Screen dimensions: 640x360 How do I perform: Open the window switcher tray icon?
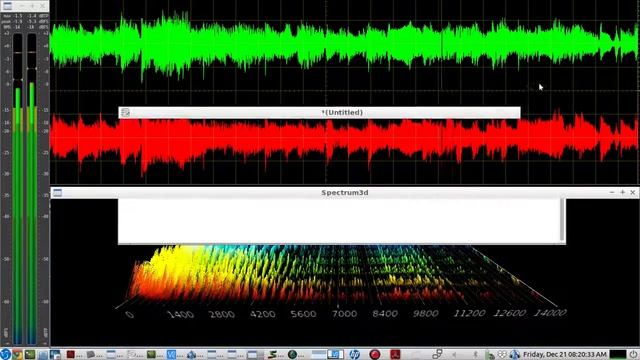pyautogui.click(x=437, y=354)
